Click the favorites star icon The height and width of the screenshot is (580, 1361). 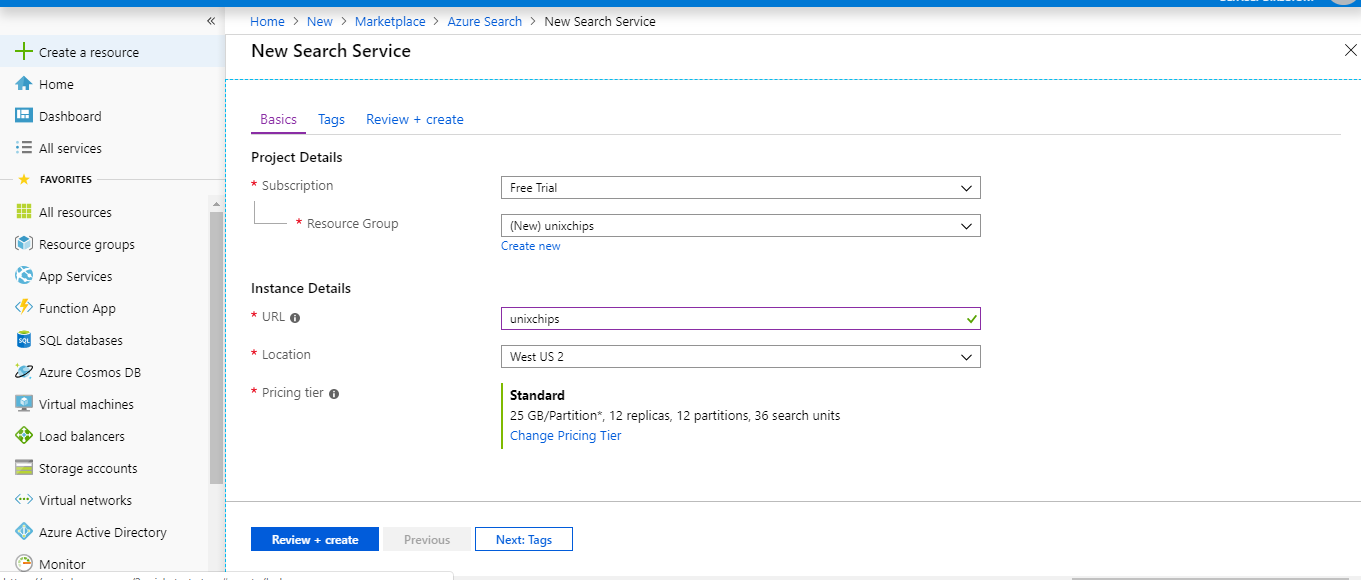(x=24, y=180)
